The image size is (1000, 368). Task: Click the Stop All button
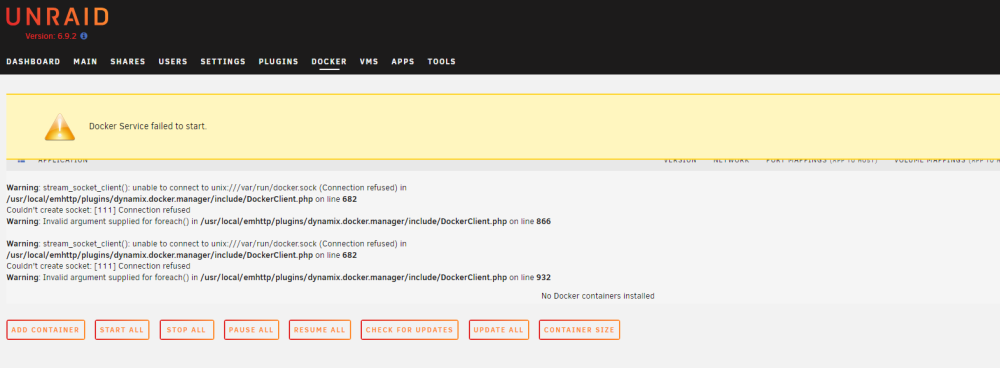tap(186, 330)
